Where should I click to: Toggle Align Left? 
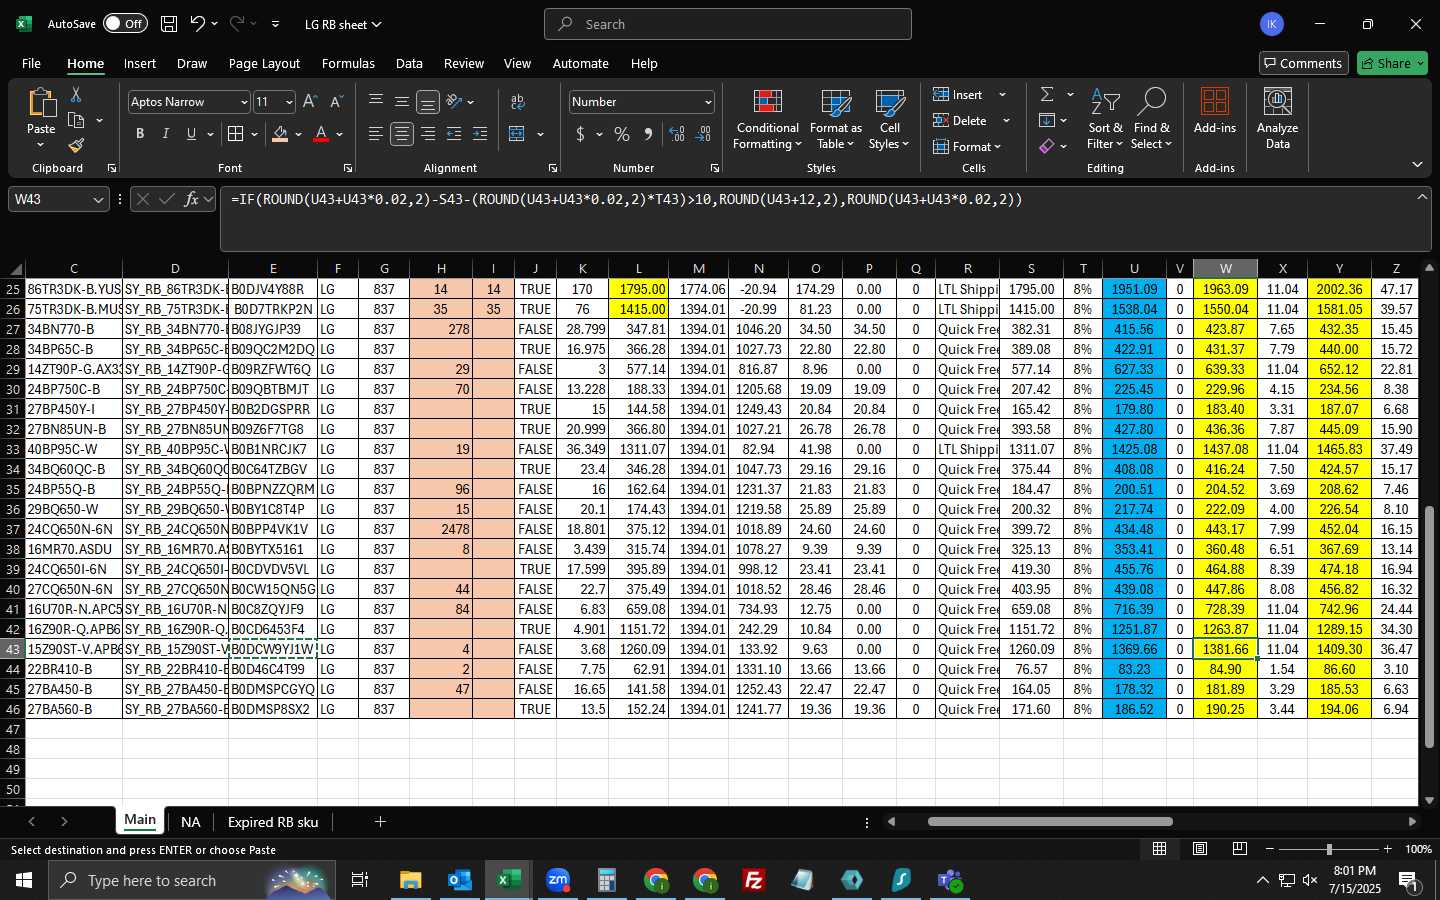pos(376,134)
